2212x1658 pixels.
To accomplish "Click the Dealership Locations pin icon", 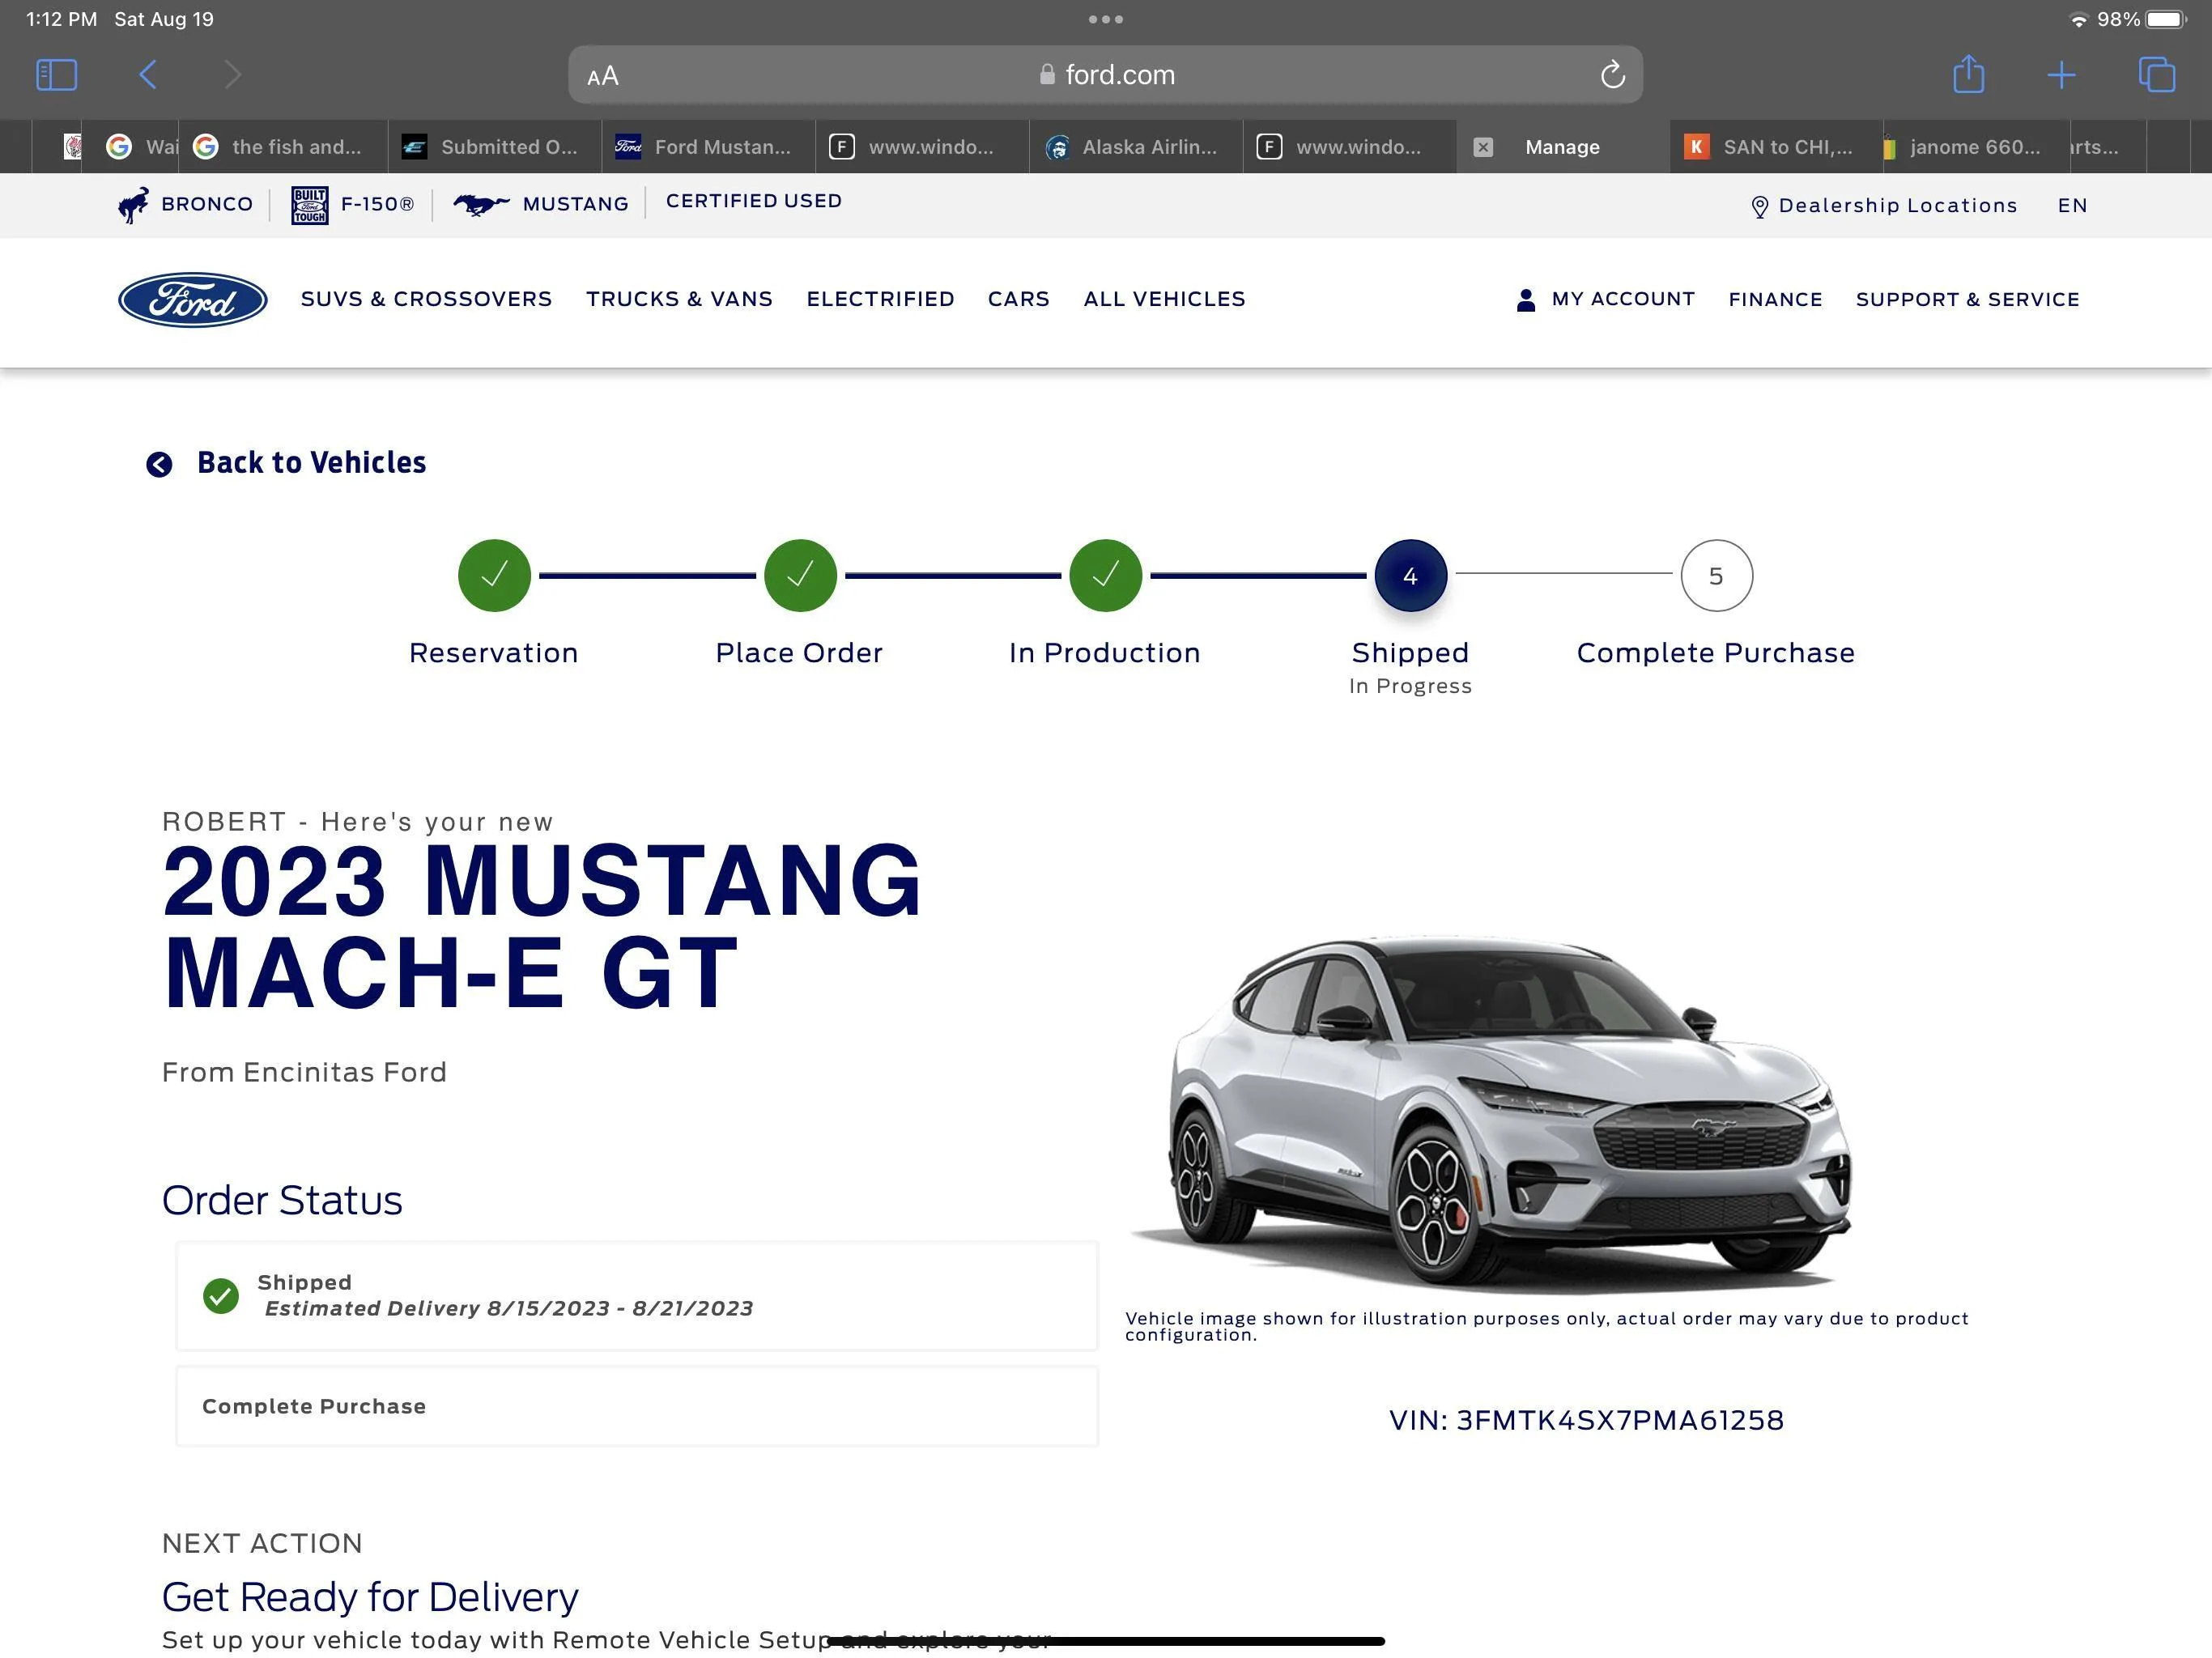I will pos(1760,207).
